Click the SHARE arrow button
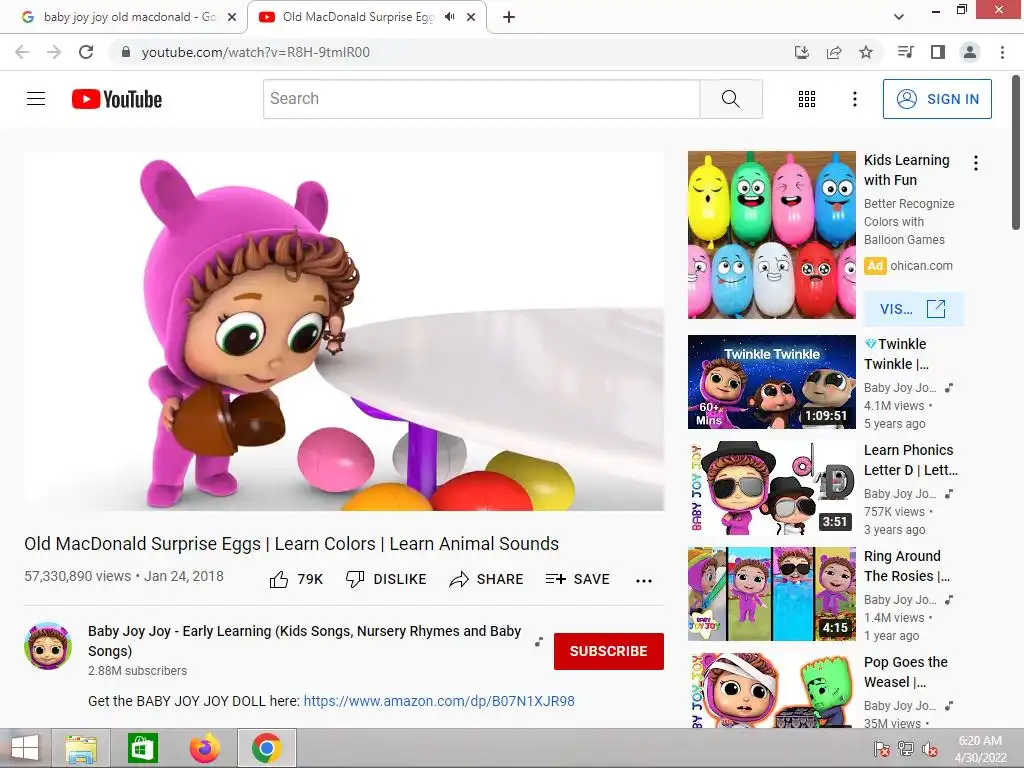 coord(487,579)
